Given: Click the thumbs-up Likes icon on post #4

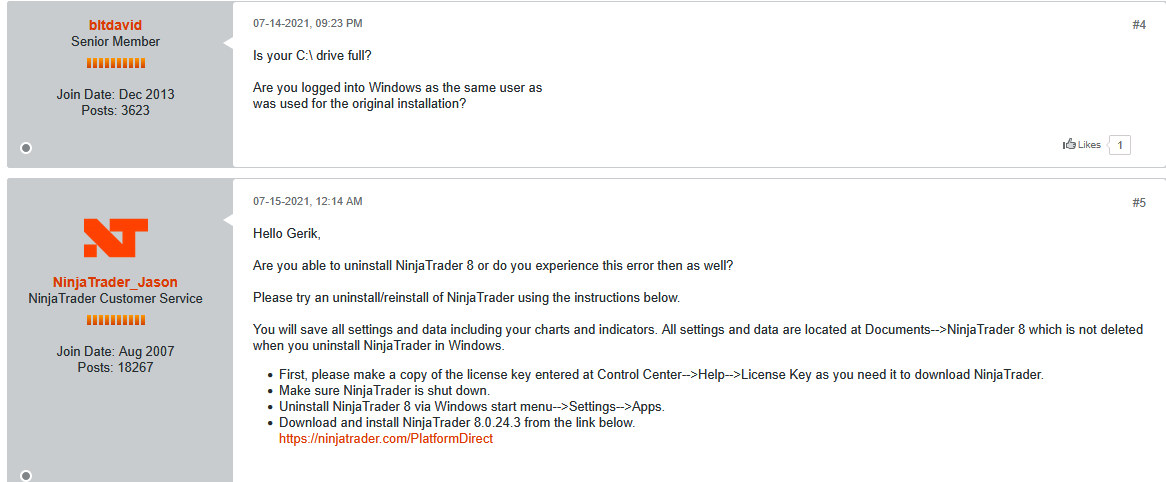Looking at the screenshot, I should coord(1069,145).
